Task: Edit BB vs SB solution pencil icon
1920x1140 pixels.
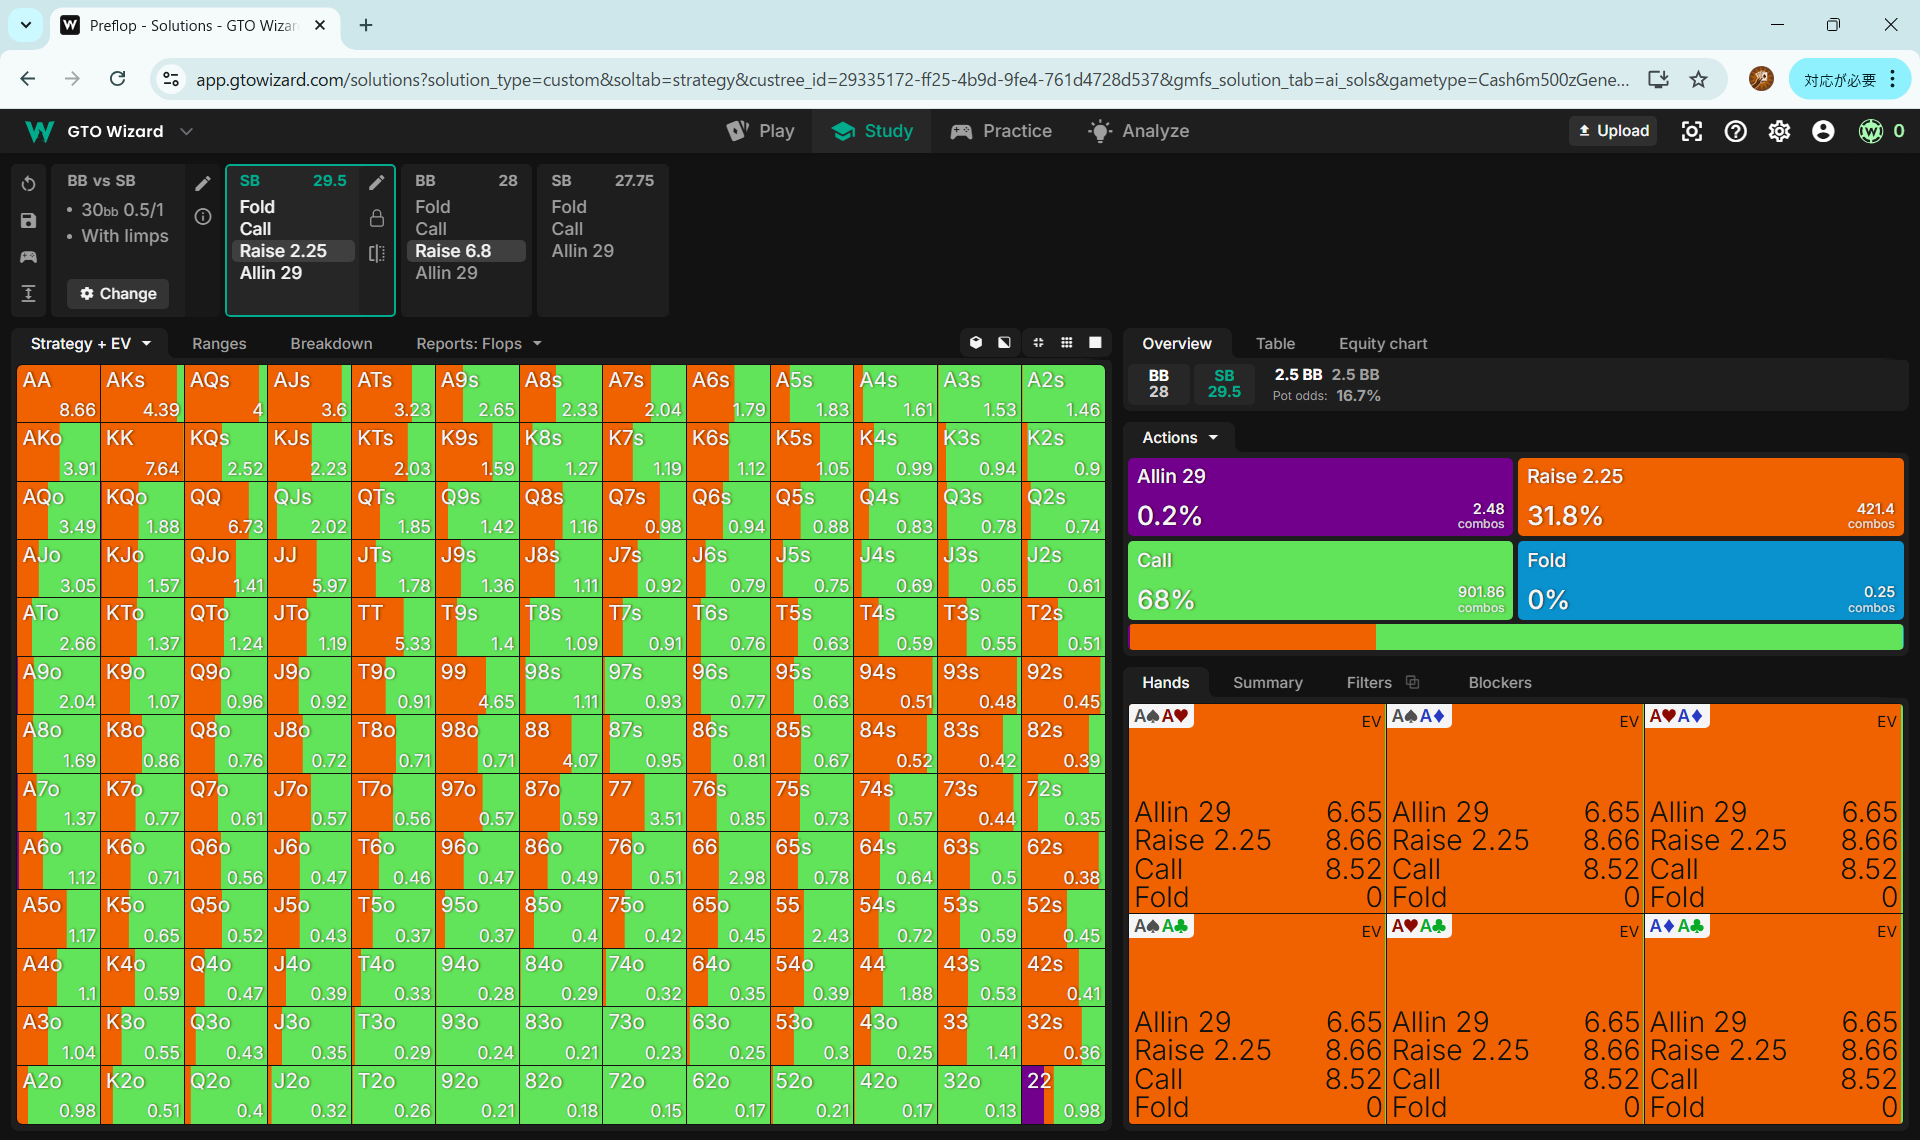Action: point(203,182)
